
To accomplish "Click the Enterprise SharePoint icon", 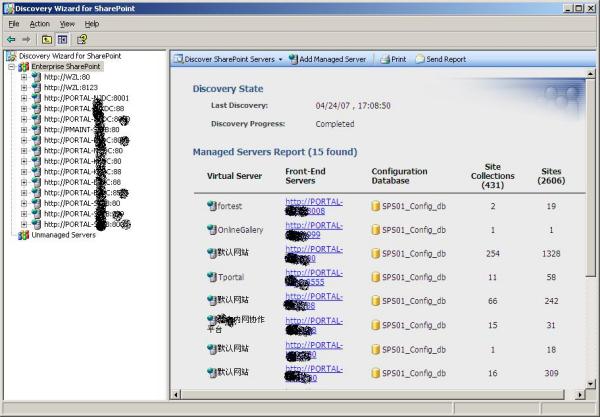I will click(23, 67).
